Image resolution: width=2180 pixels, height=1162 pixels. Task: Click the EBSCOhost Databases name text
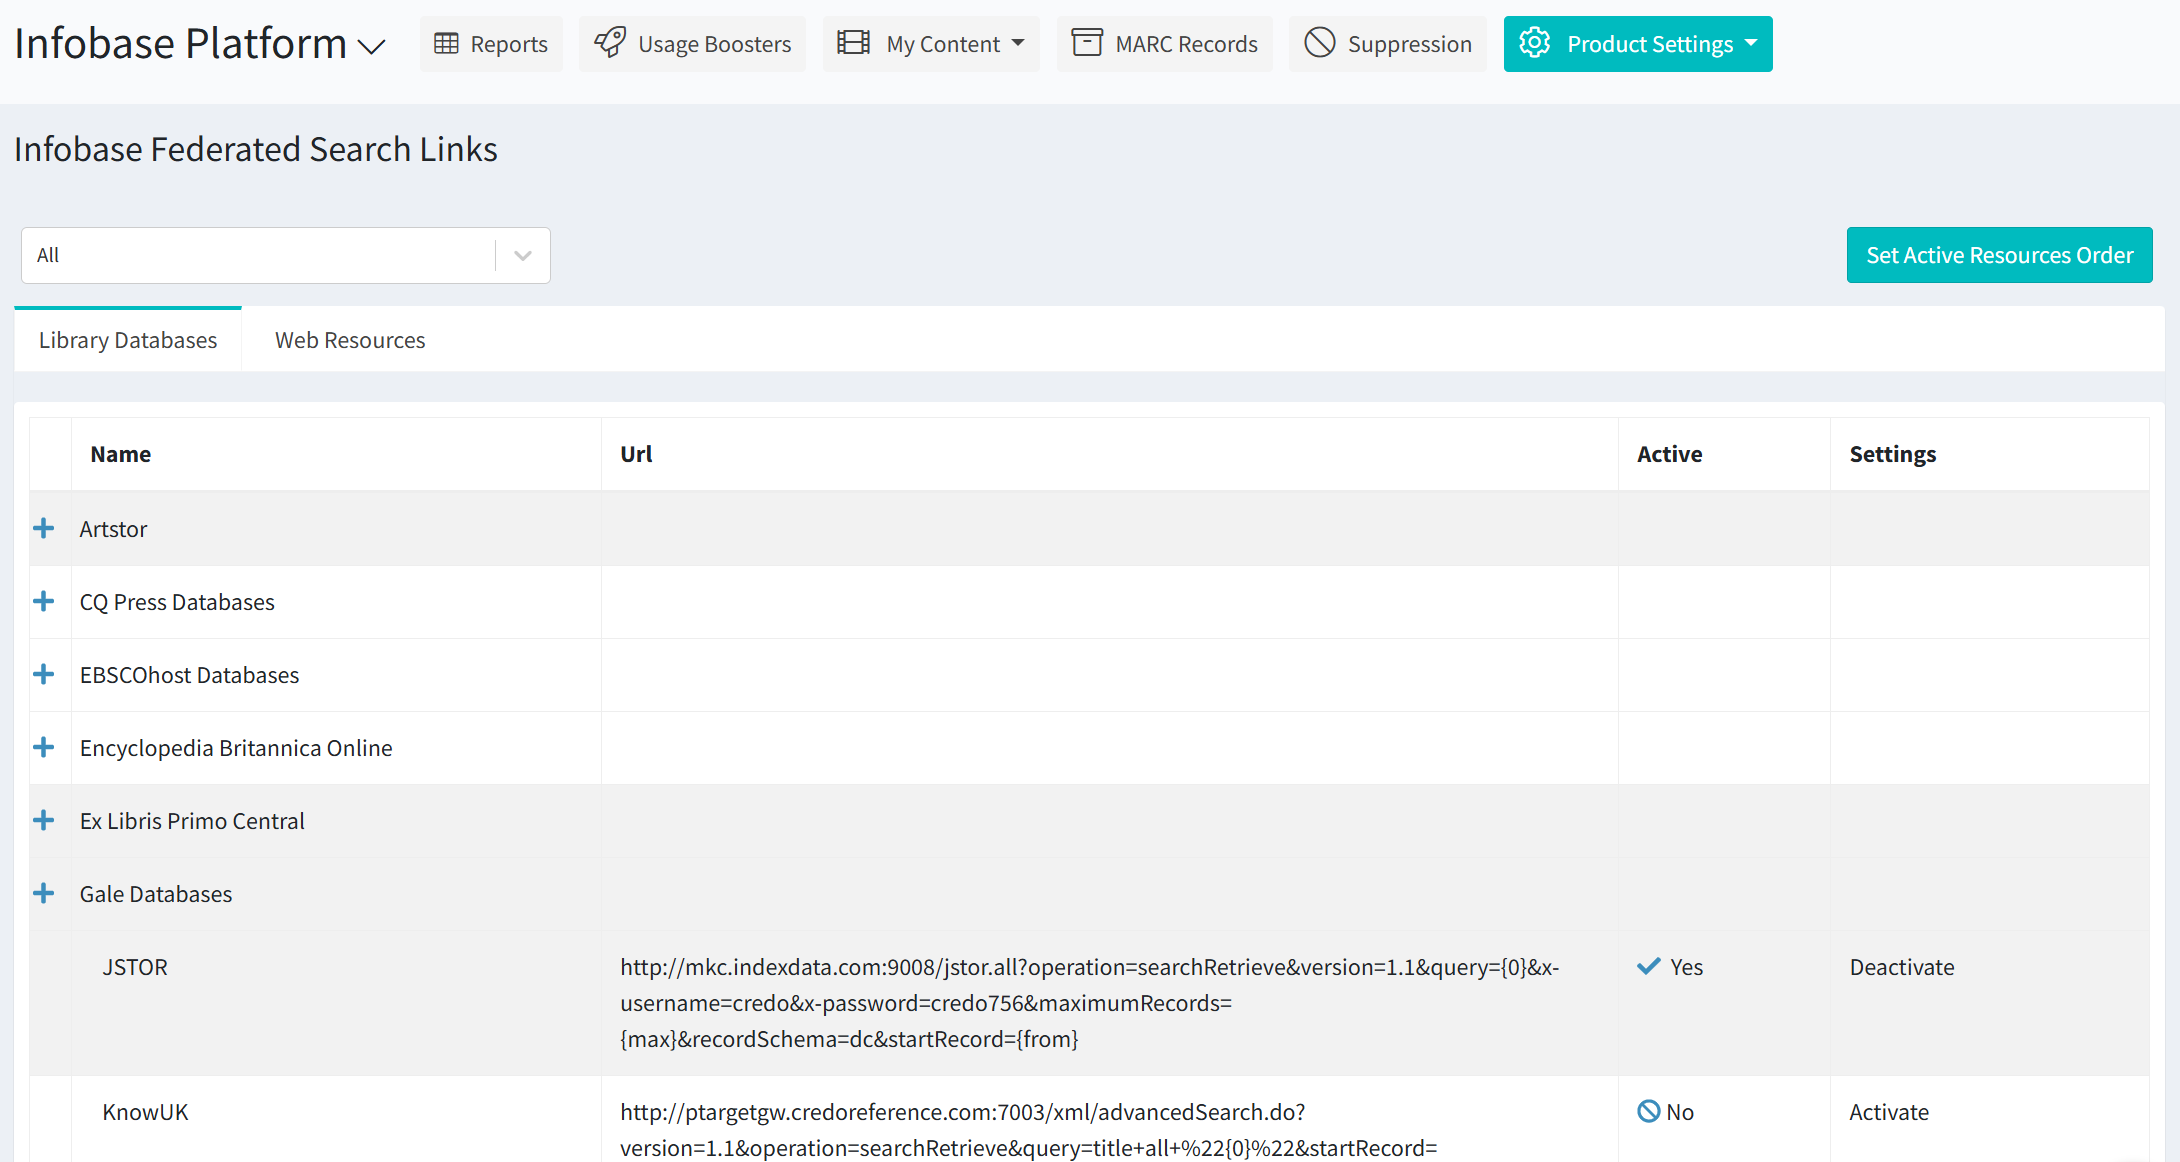pyautogui.click(x=189, y=675)
